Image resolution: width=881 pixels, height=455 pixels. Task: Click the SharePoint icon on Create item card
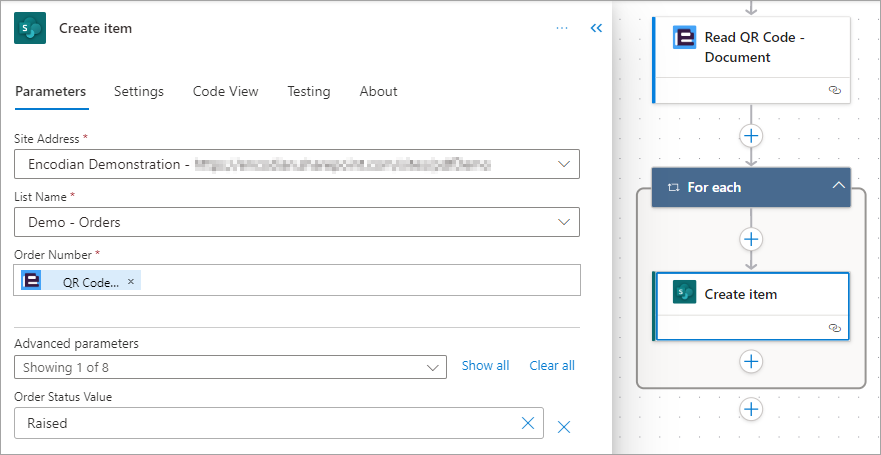pyautogui.click(x=684, y=292)
